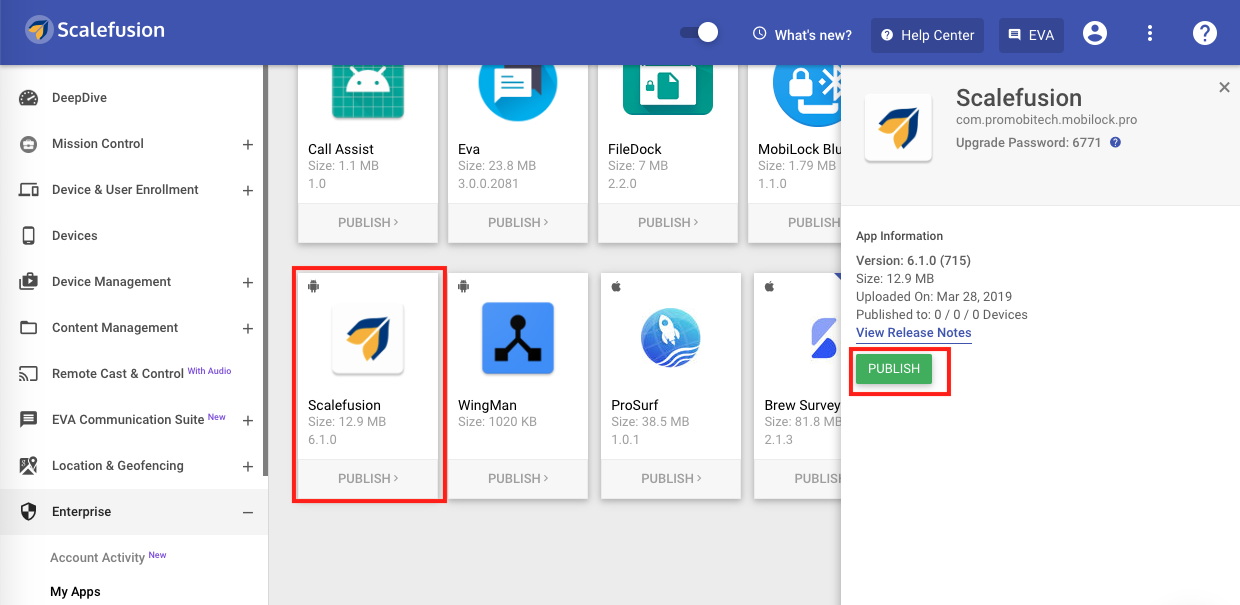Click Scalefusion app icon in details panel

898,128
